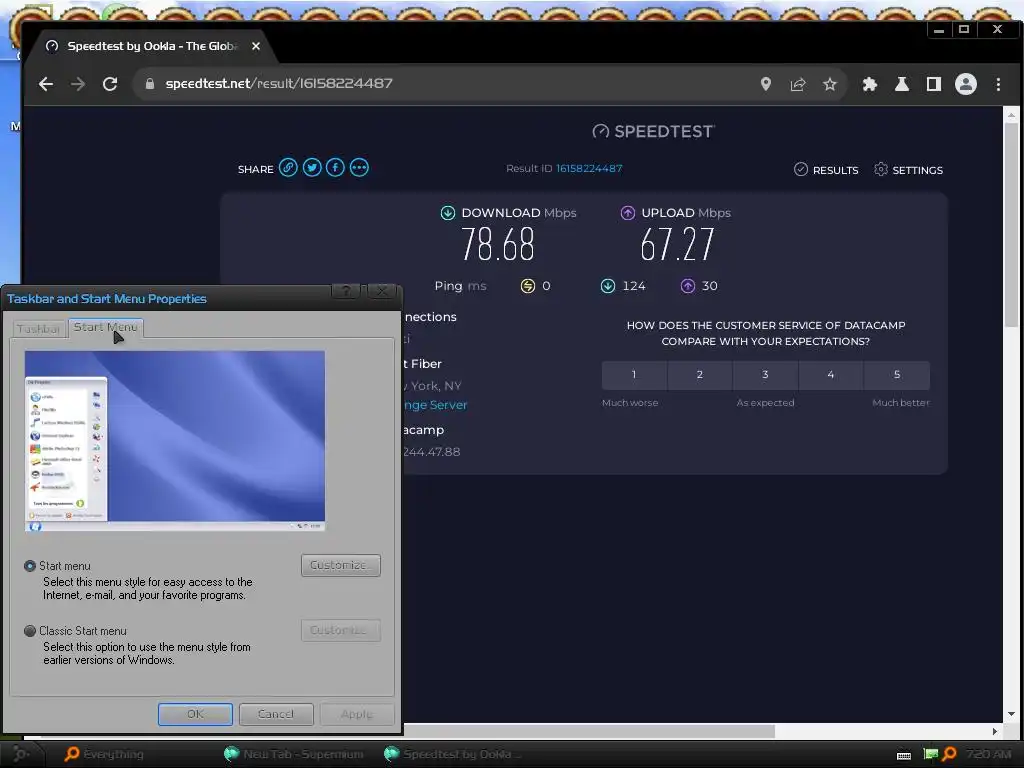The width and height of the screenshot is (1024, 768).
Task: Switch to New Tab - Supermium taskbar item
Action: tap(294, 754)
